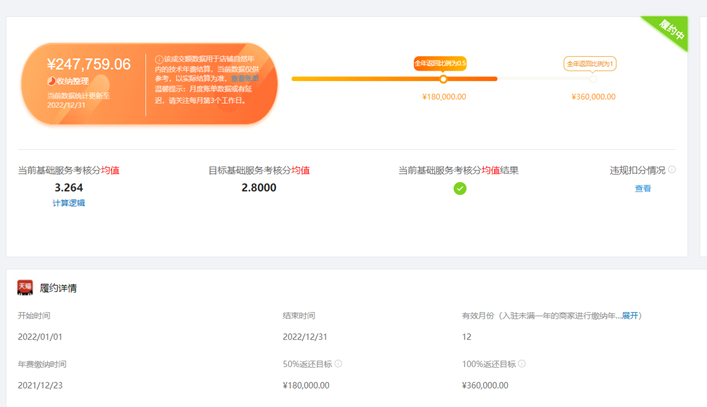The height and width of the screenshot is (407, 707).
Task: Click the 全年返回比例为0.5 orange label
Action: pyautogui.click(x=441, y=63)
